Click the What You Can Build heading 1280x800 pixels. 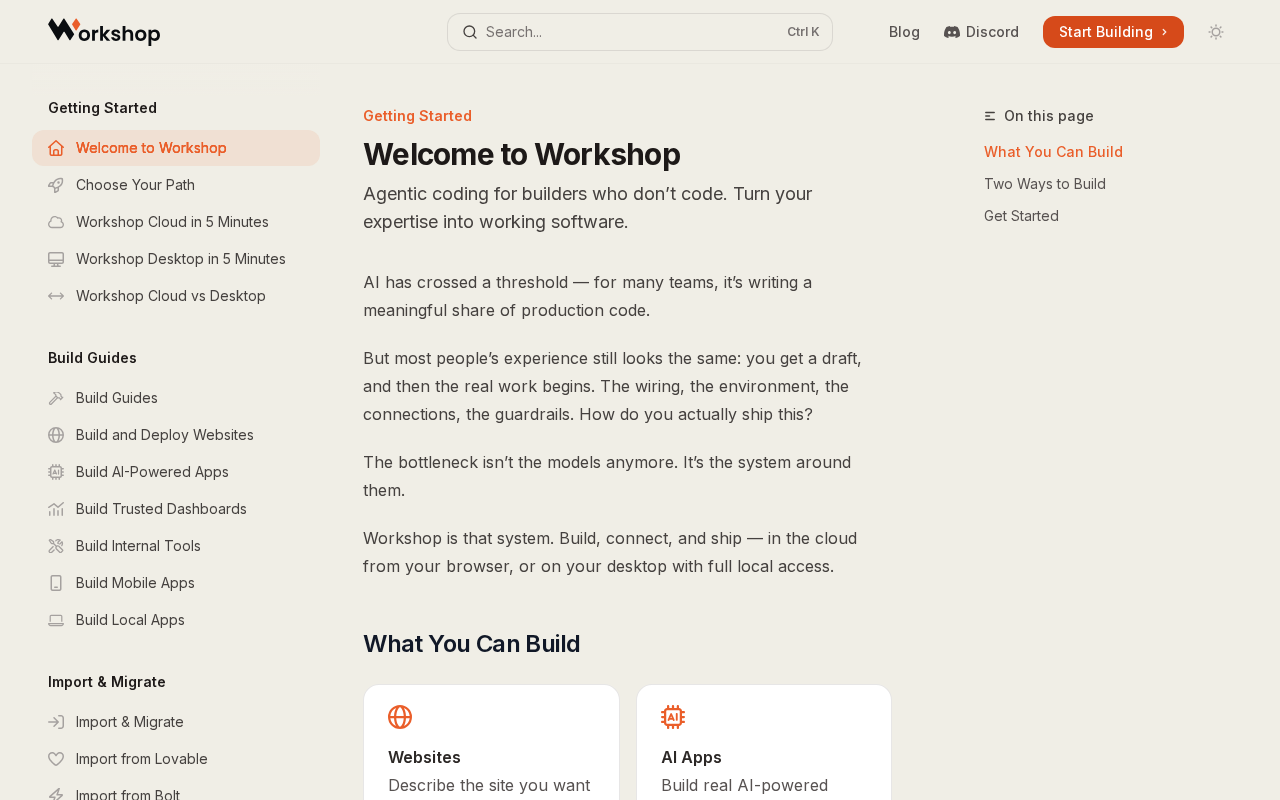[471, 644]
